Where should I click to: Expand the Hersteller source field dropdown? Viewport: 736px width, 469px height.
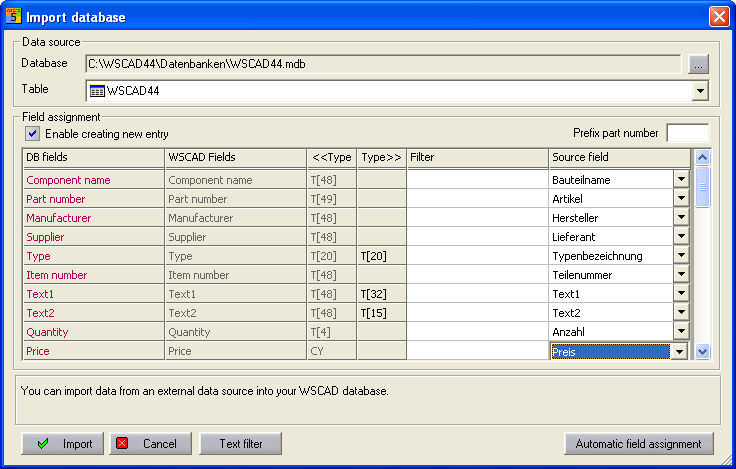click(x=681, y=217)
